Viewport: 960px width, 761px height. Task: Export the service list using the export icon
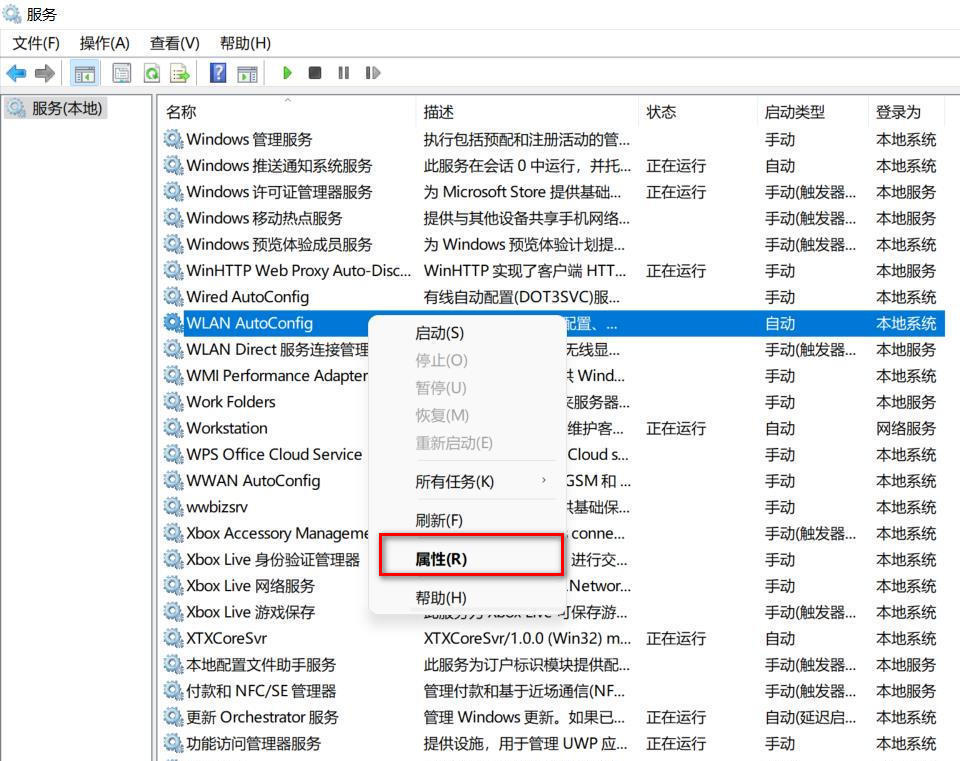coord(181,72)
